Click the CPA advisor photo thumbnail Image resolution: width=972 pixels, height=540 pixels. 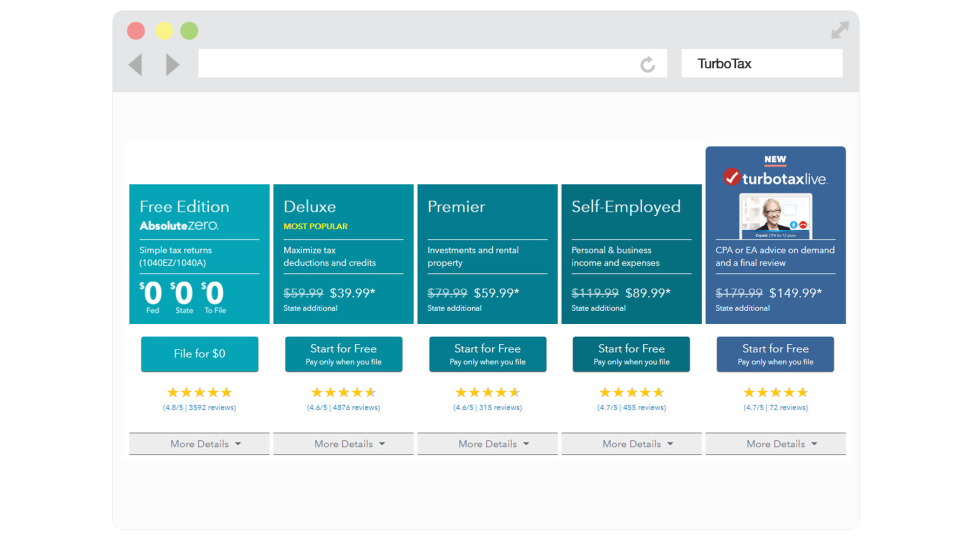[x=775, y=216]
